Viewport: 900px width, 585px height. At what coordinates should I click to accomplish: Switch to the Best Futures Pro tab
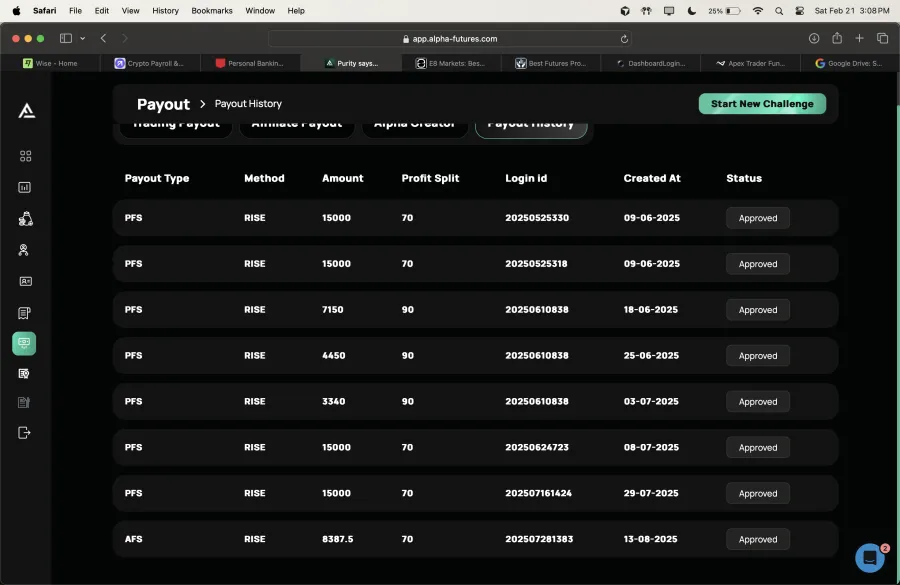pos(550,63)
